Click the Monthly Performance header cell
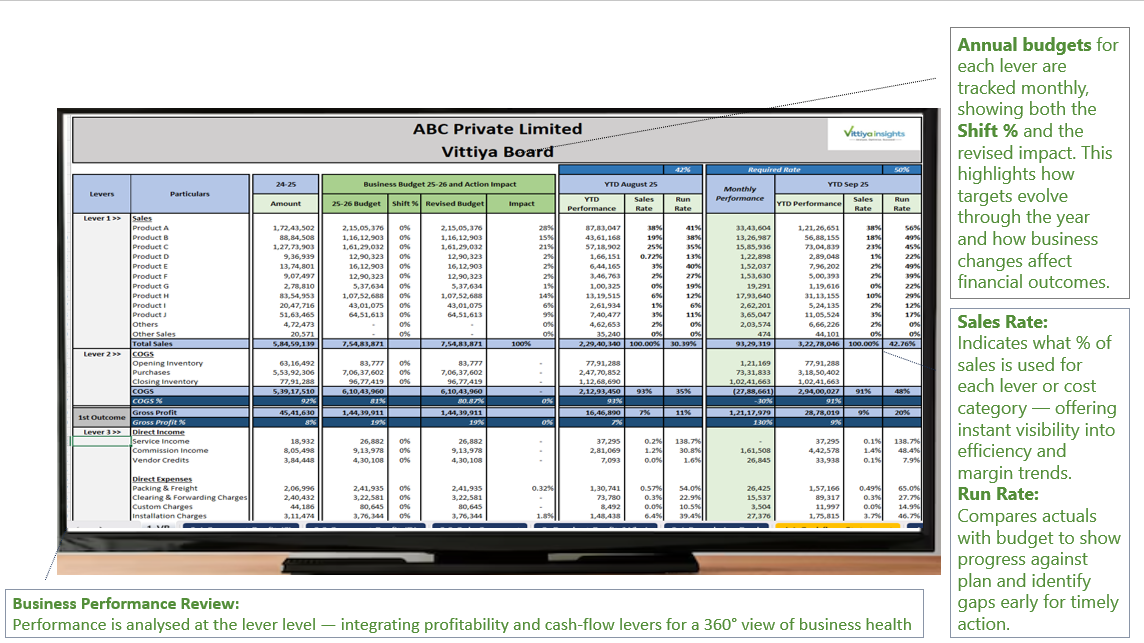 (739, 194)
